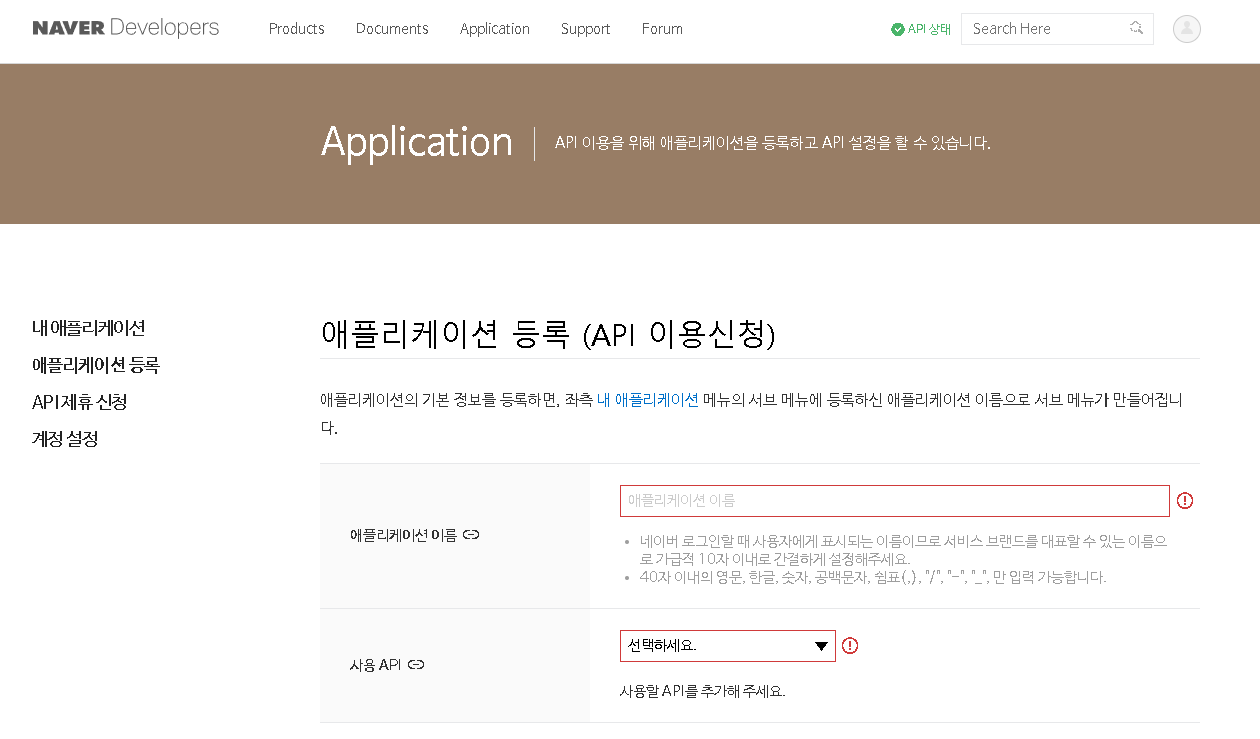Click the error icon next to application name field
Screen dimensions: 1260x739
click(1185, 501)
